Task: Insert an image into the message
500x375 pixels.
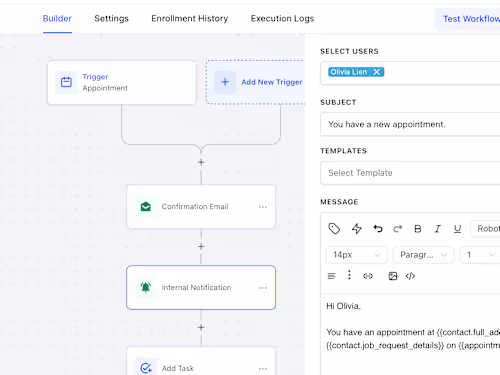Action: [x=393, y=276]
